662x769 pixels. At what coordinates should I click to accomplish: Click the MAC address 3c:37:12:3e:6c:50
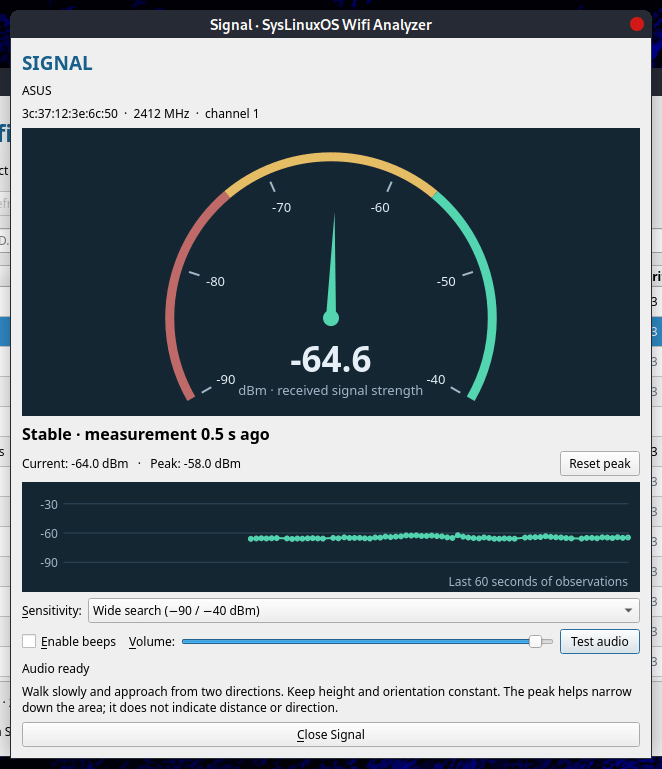70,114
